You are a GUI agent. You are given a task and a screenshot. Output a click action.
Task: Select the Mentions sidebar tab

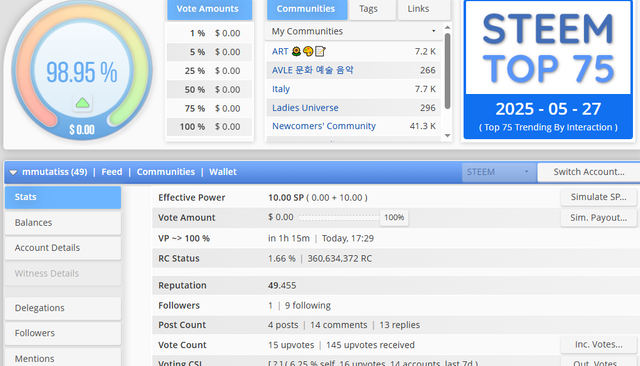(x=63, y=358)
